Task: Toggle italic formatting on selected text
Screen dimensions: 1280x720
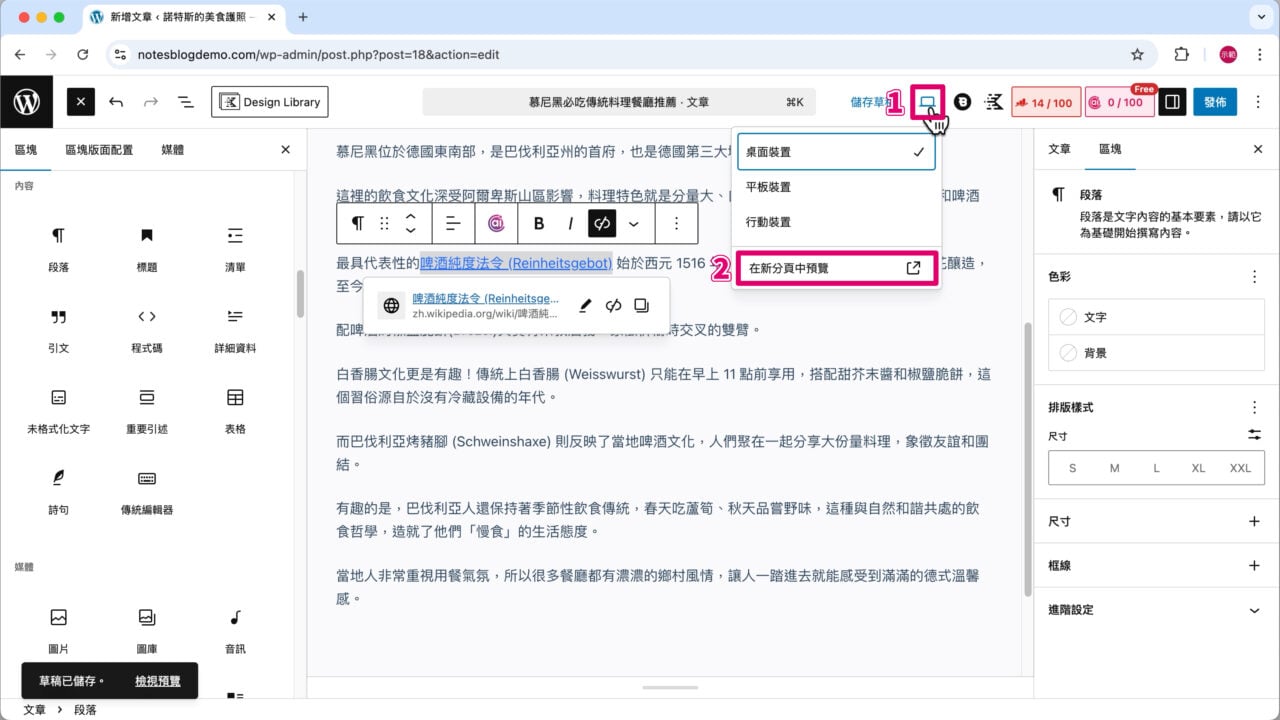Action: pos(569,223)
